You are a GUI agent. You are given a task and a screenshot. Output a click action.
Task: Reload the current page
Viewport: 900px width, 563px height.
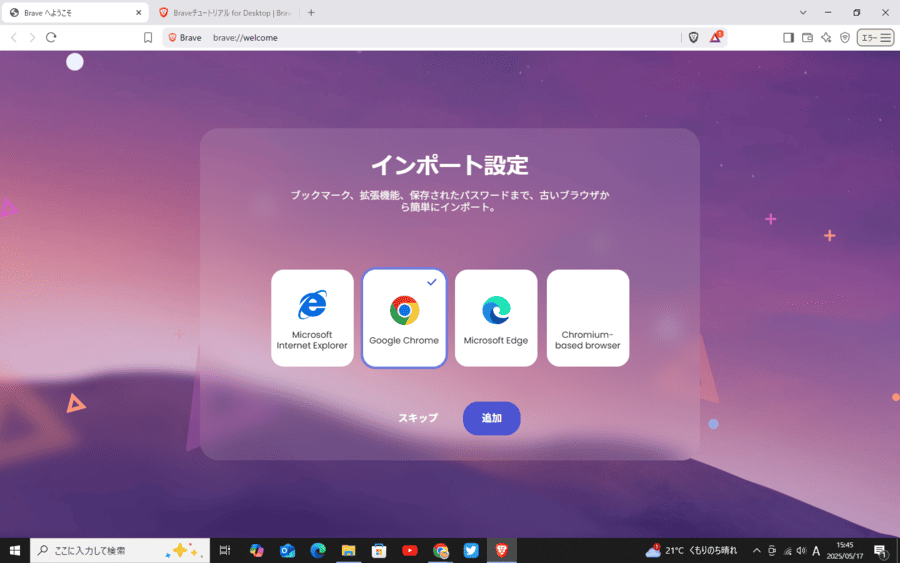click(x=51, y=37)
